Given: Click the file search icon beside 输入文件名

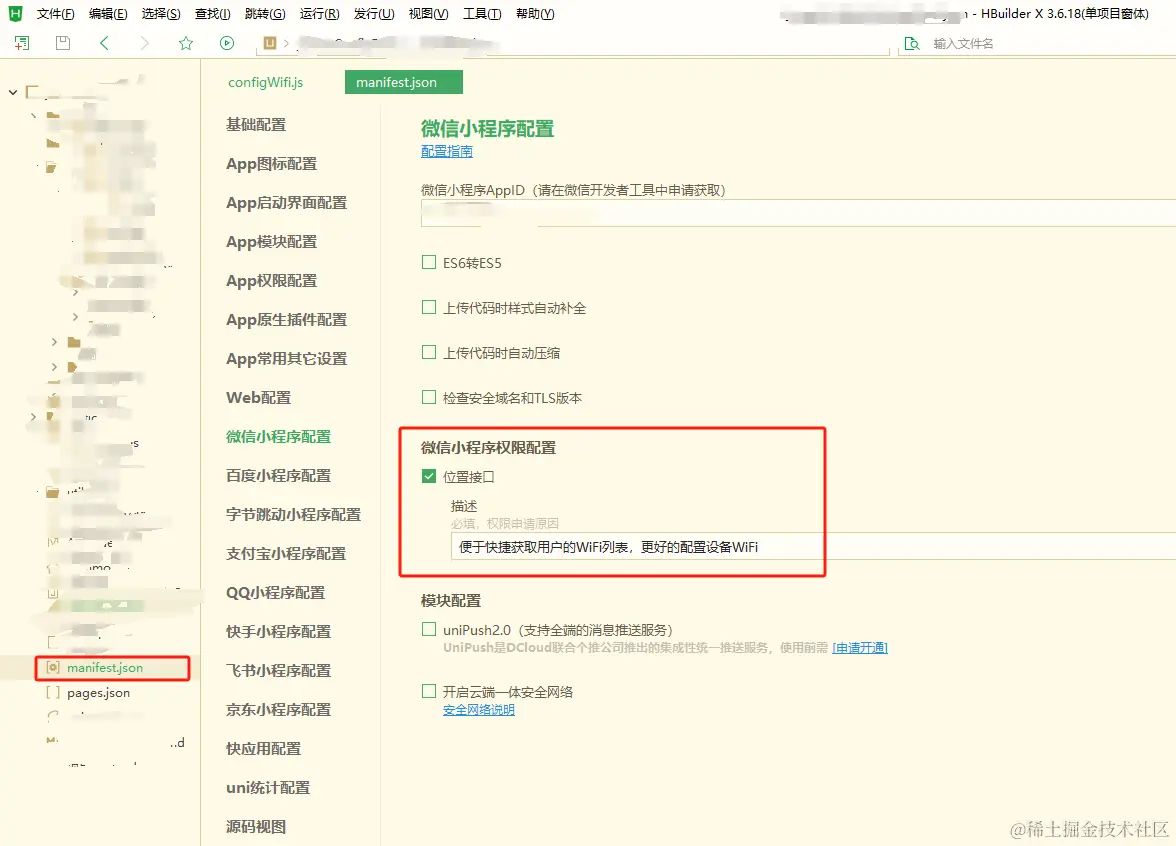Looking at the screenshot, I should [x=912, y=44].
